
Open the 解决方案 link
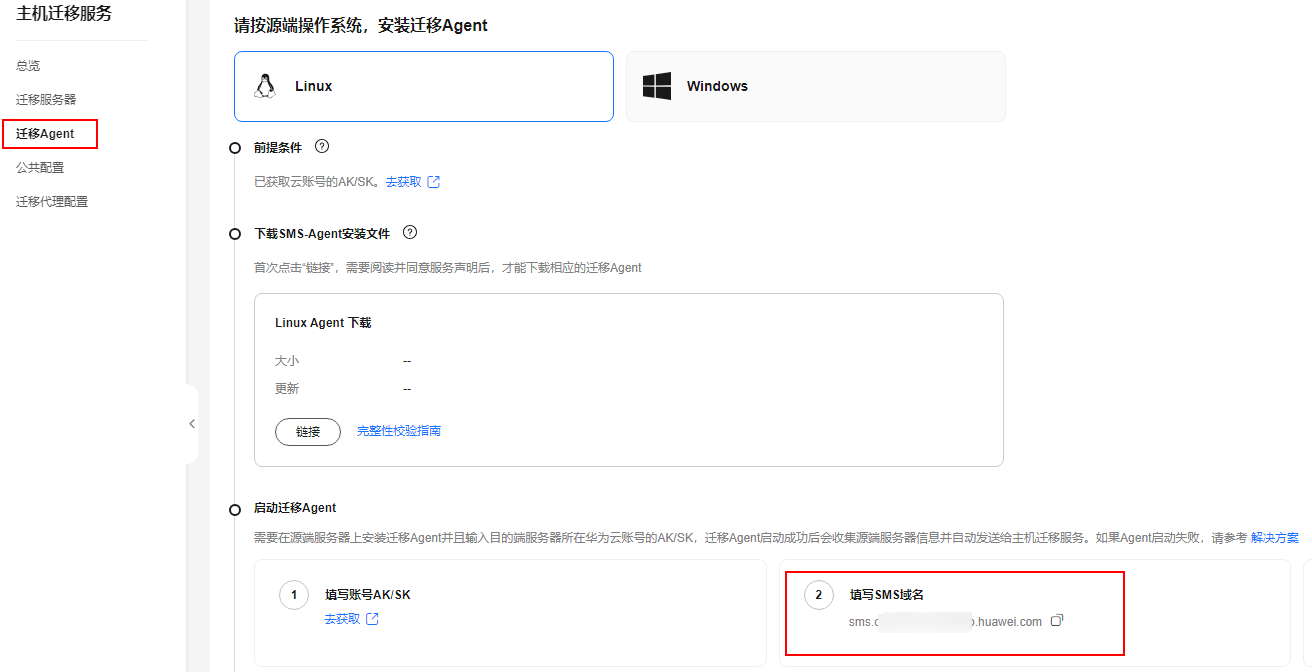(1275, 538)
